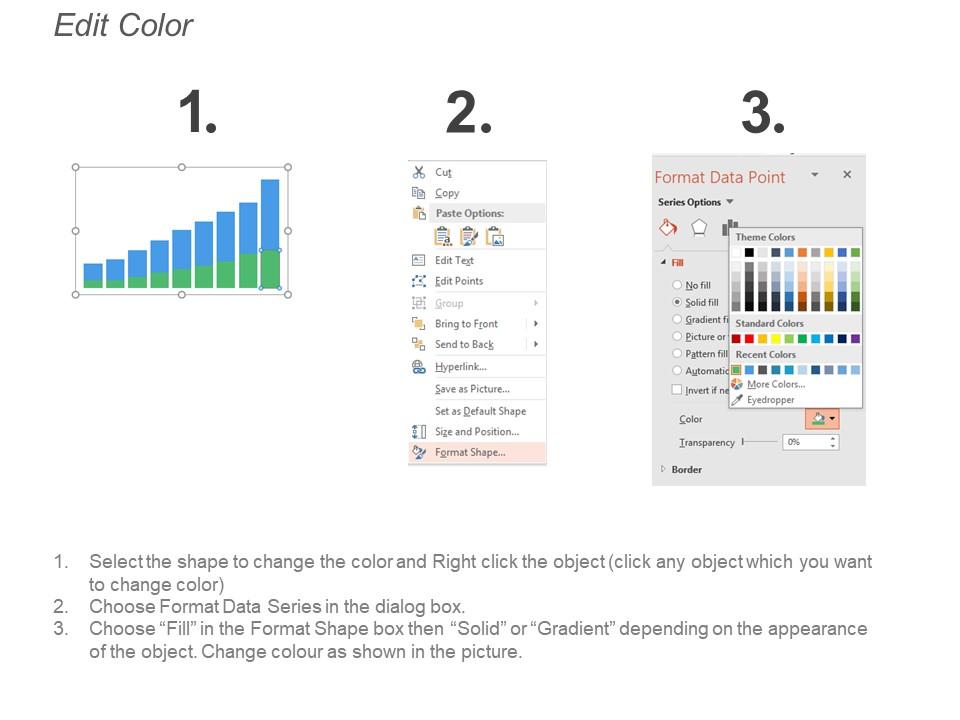Viewport: 960px width, 720px height.
Task: Click Save as Picture menu entry
Action: pos(472,389)
